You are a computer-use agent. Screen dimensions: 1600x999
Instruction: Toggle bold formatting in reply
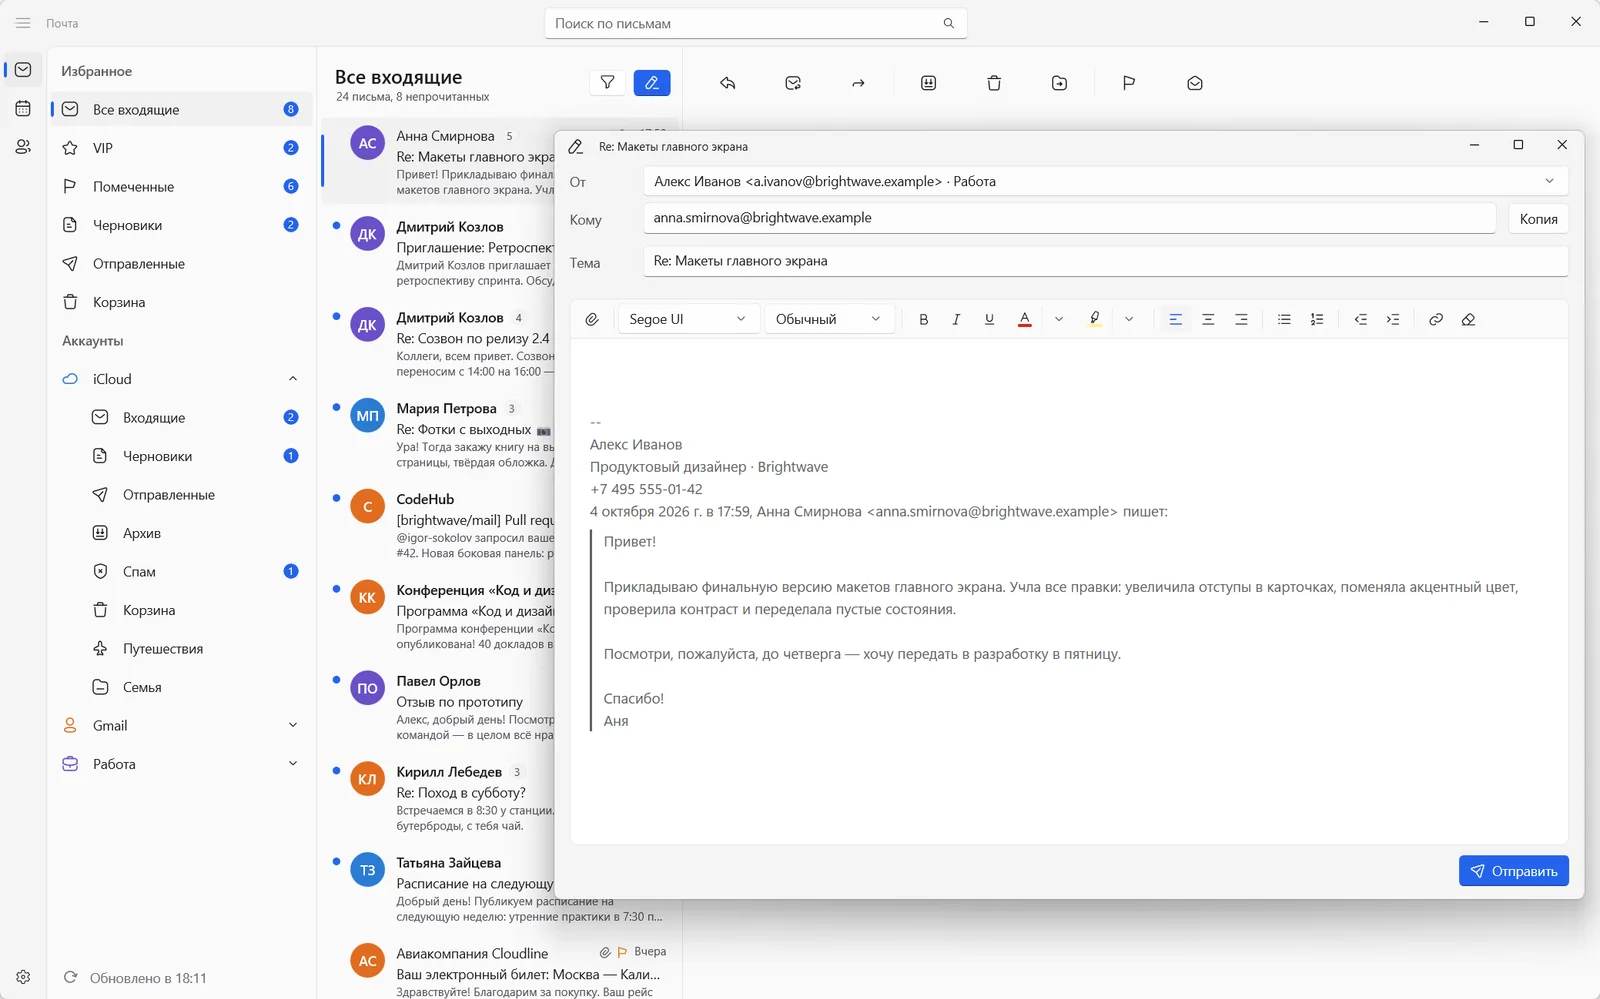pyautogui.click(x=924, y=319)
